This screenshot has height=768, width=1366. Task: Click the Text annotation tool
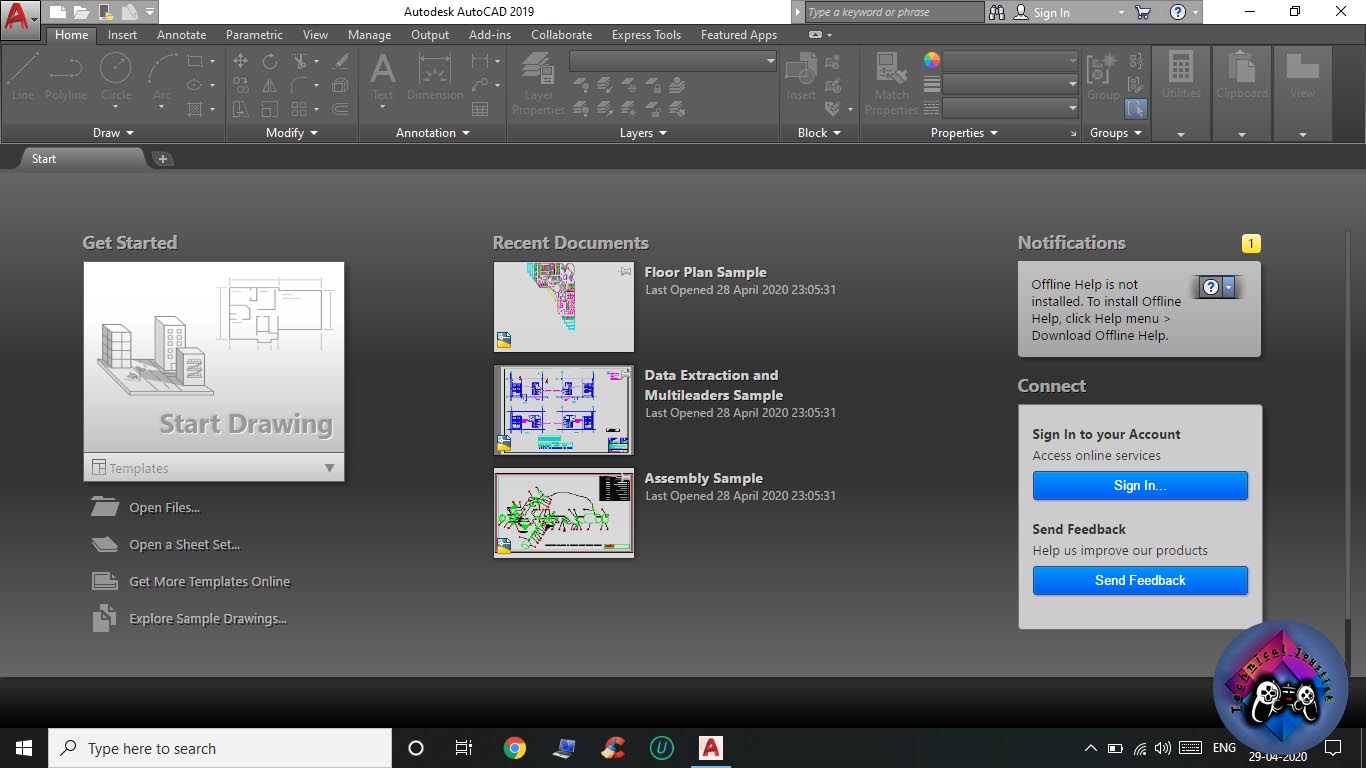383,78
